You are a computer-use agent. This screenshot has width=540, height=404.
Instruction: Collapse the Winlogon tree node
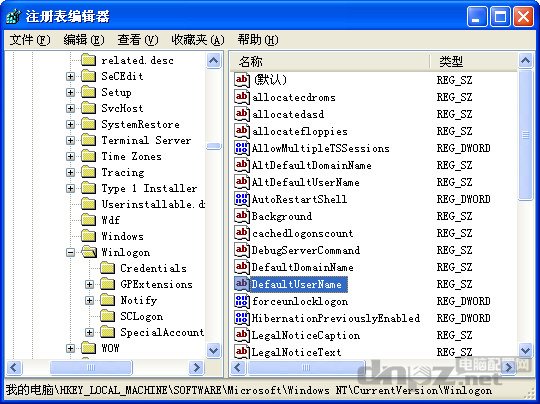coord(70,252)
